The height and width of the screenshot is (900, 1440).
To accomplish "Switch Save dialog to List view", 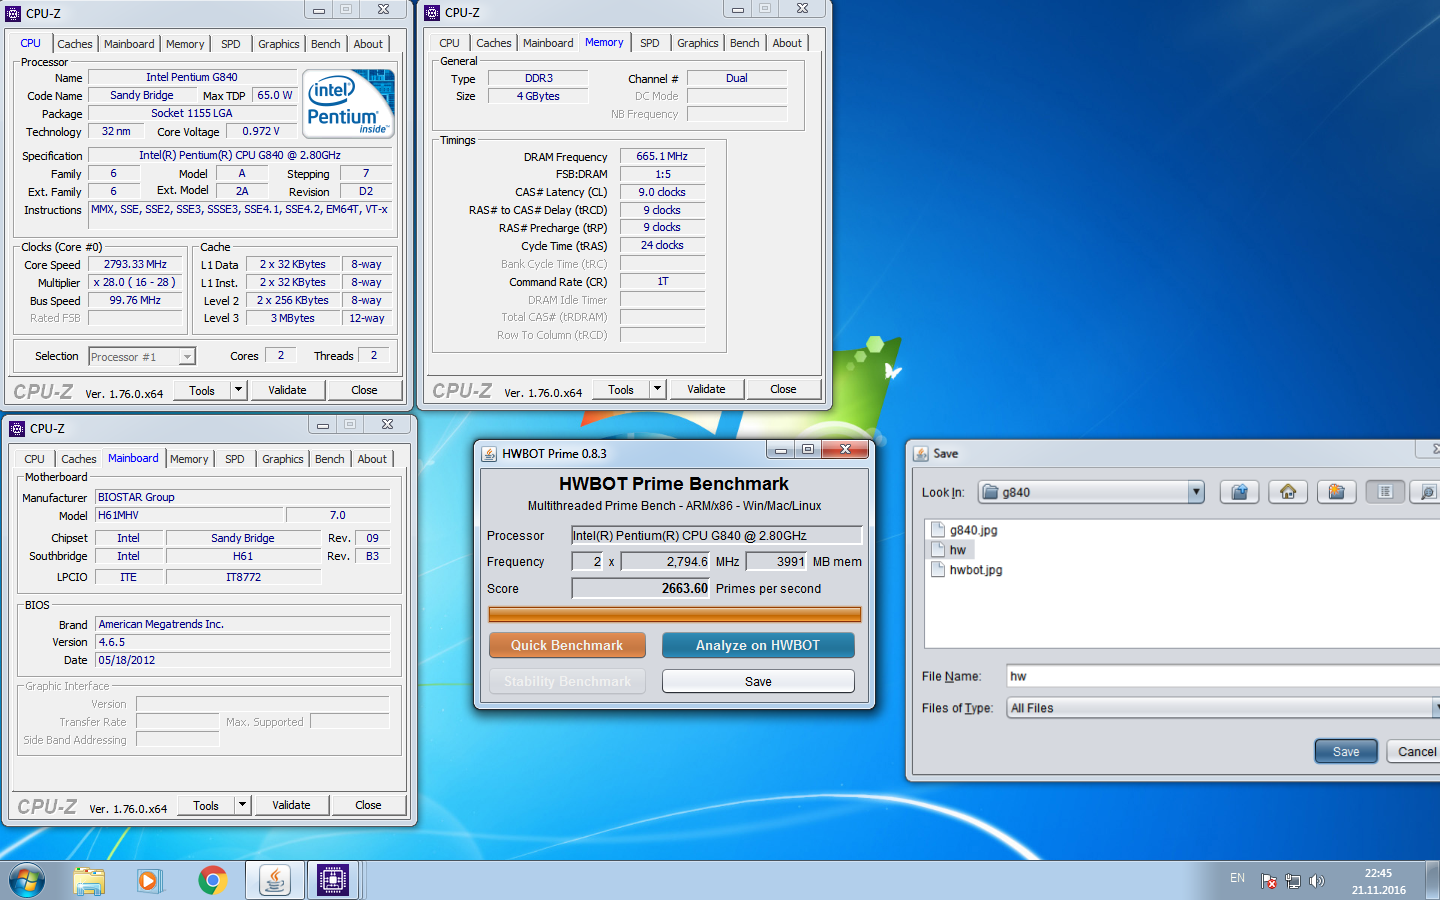I will [x=1385, y=492].
